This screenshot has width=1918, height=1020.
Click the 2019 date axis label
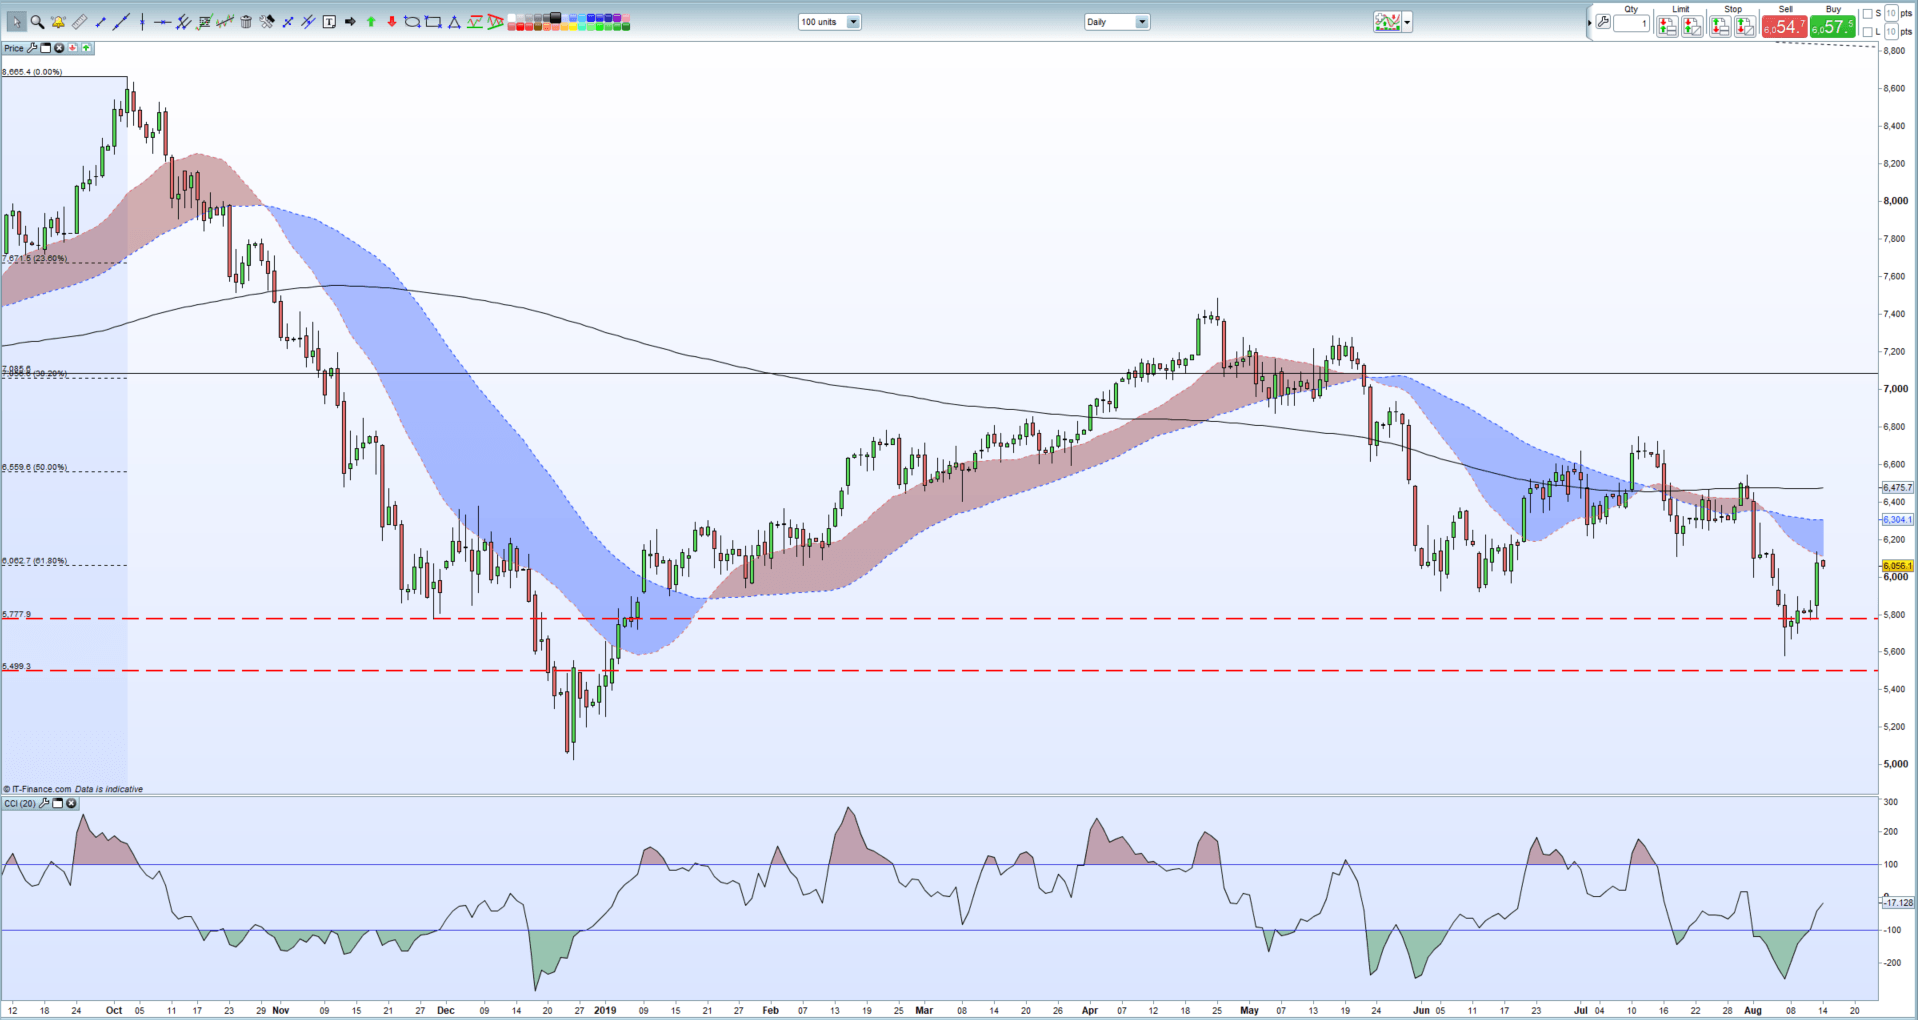coord(605,1010)
